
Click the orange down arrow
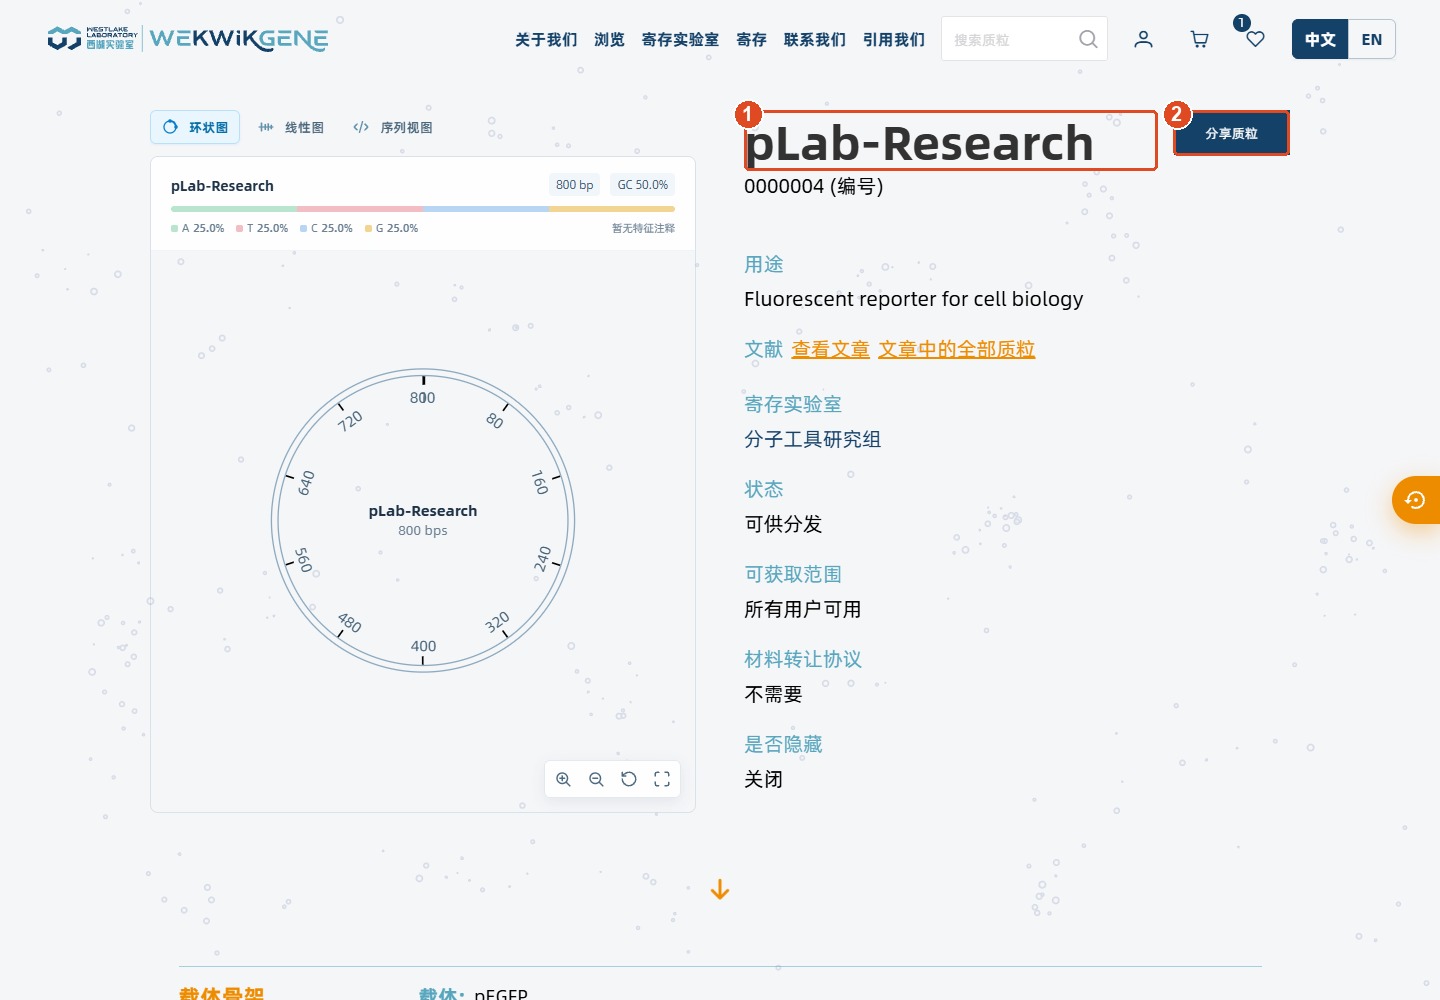720,890
